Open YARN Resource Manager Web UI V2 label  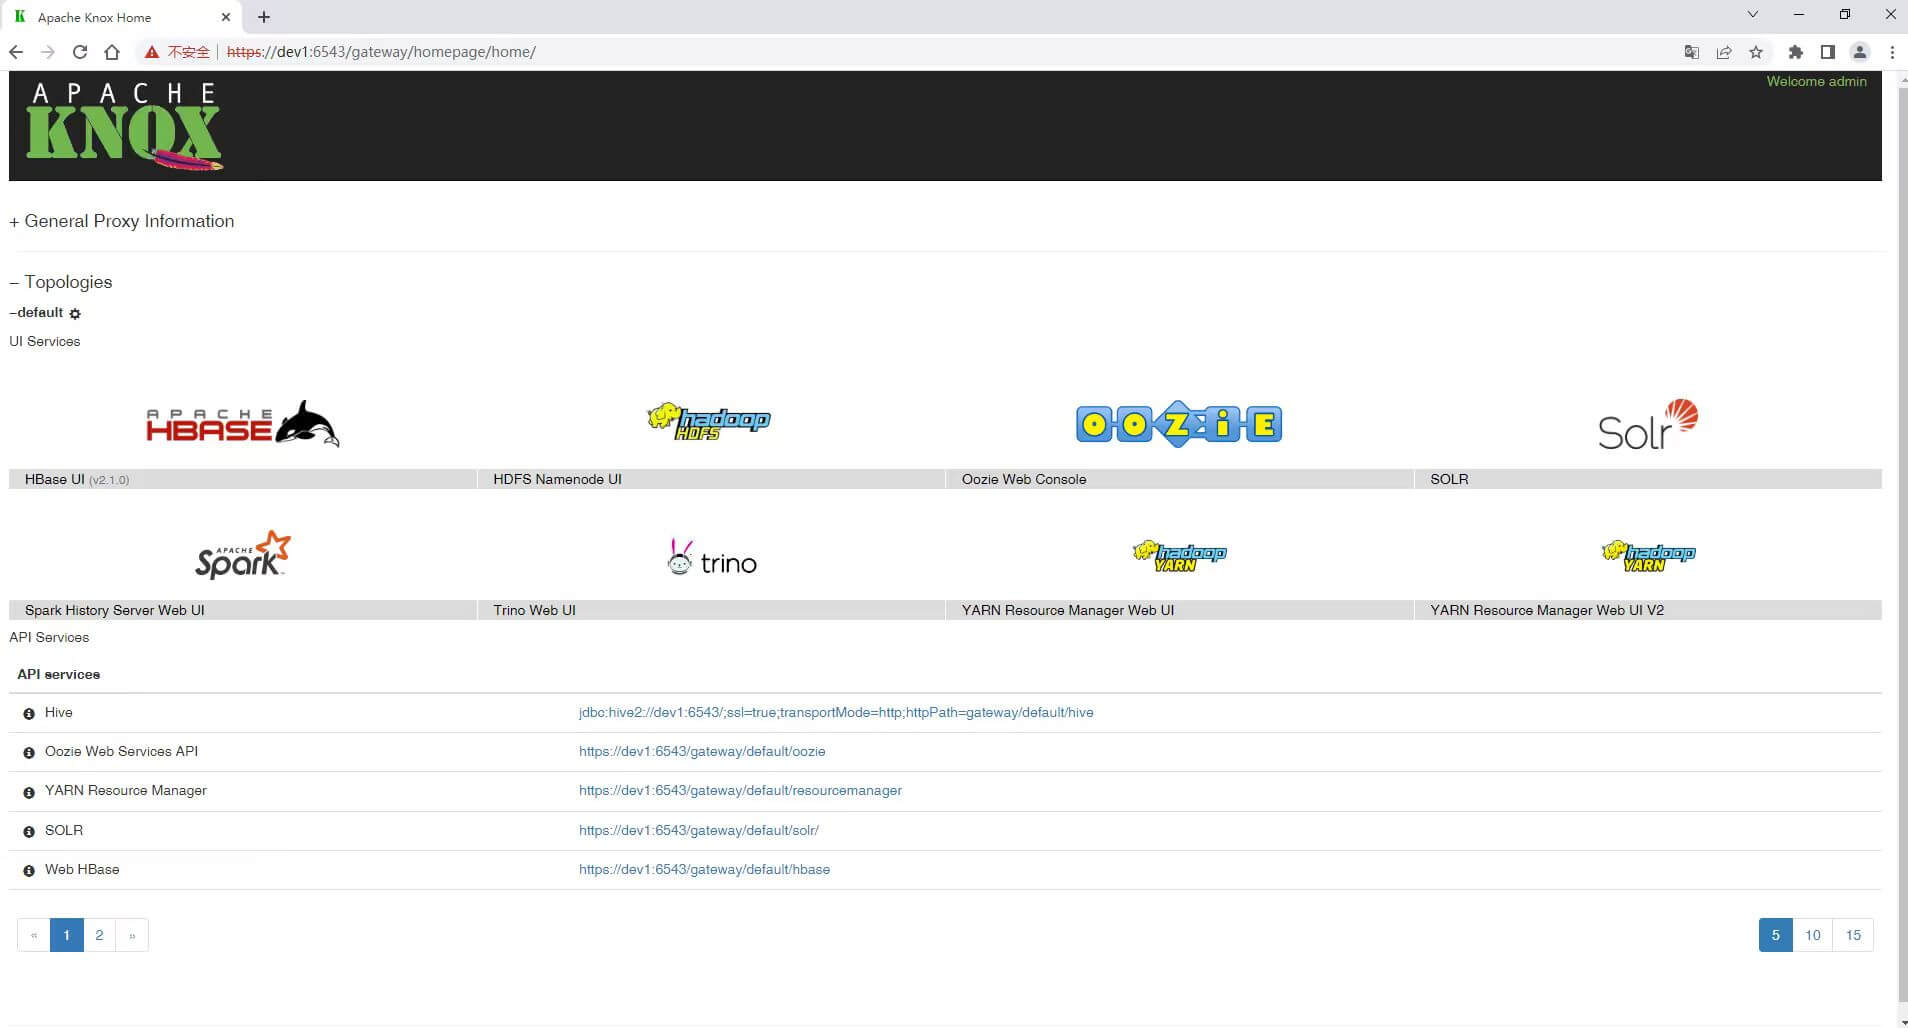[x=1547, y=610]
